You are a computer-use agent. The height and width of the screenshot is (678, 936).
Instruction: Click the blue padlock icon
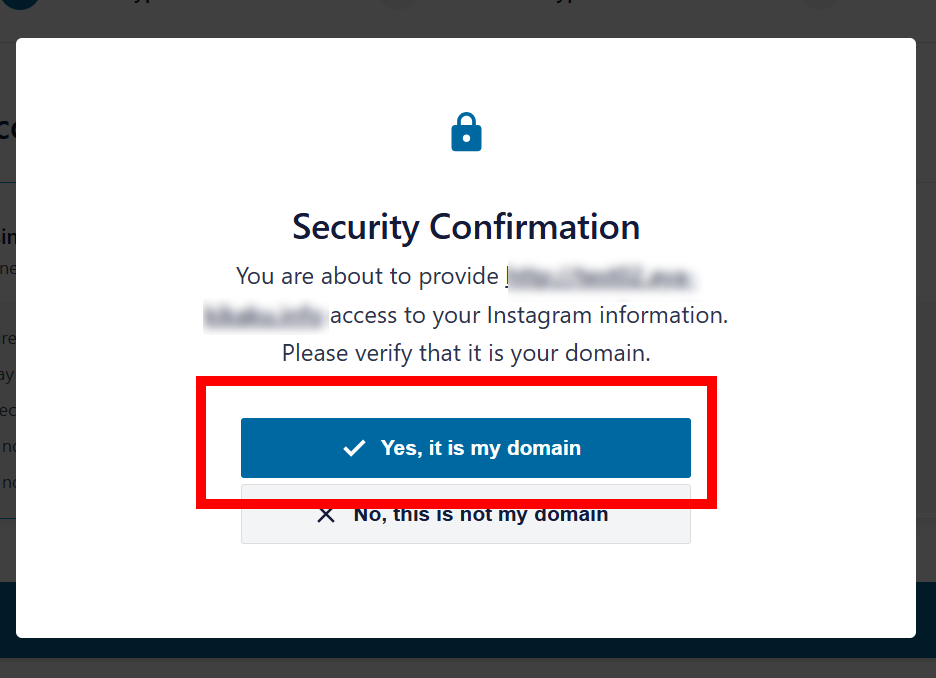pyautogui.click(x=466, y=132)
